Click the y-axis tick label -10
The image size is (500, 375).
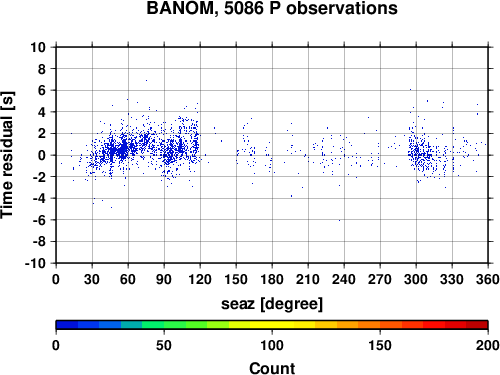pos(35,263)
